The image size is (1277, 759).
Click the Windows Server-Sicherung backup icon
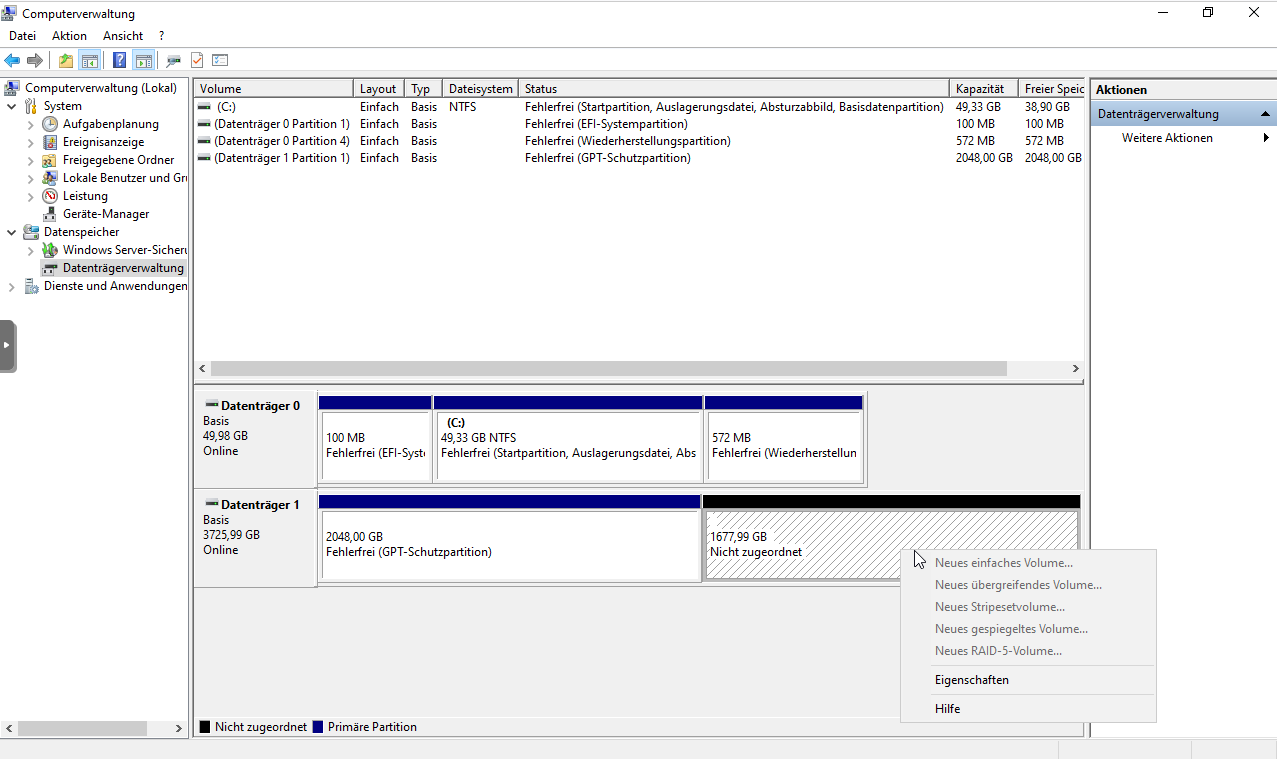click(x=50, y=250)
